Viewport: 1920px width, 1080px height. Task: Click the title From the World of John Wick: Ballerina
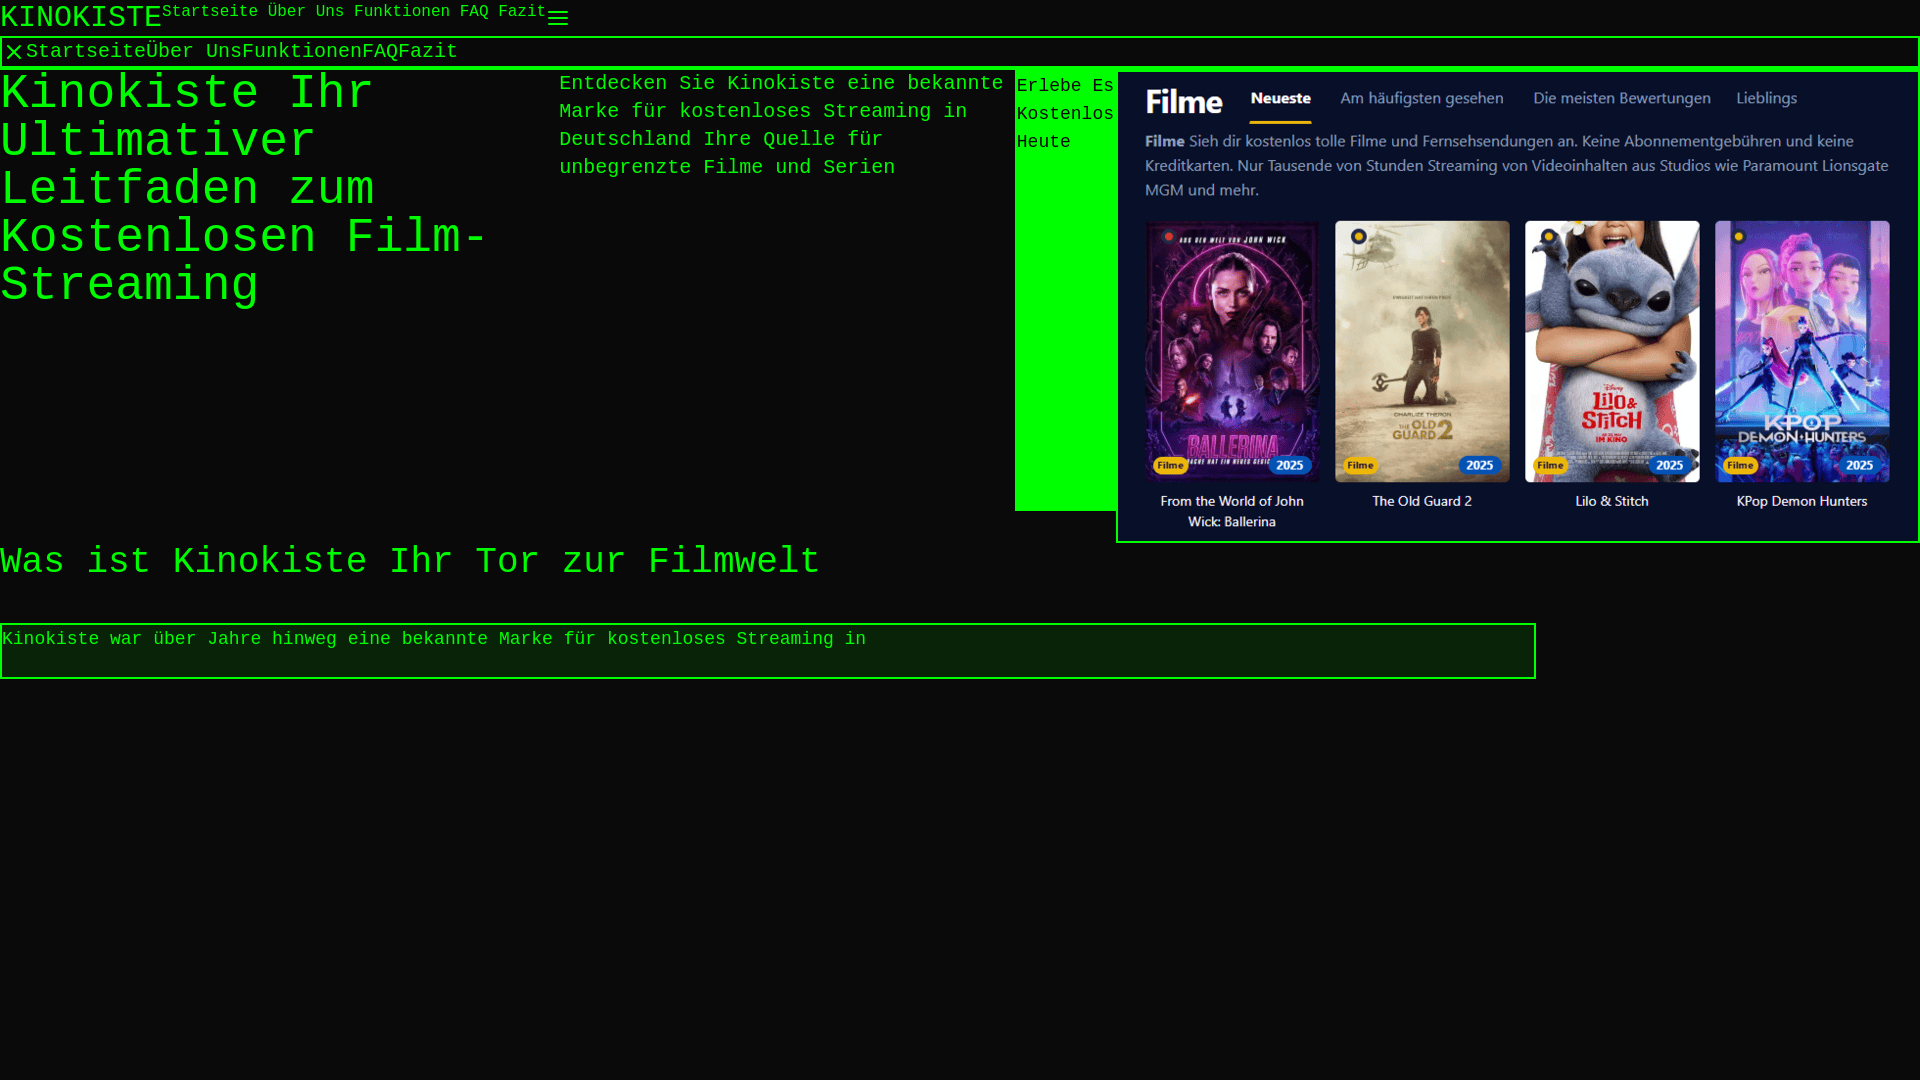click(1232, 511)
